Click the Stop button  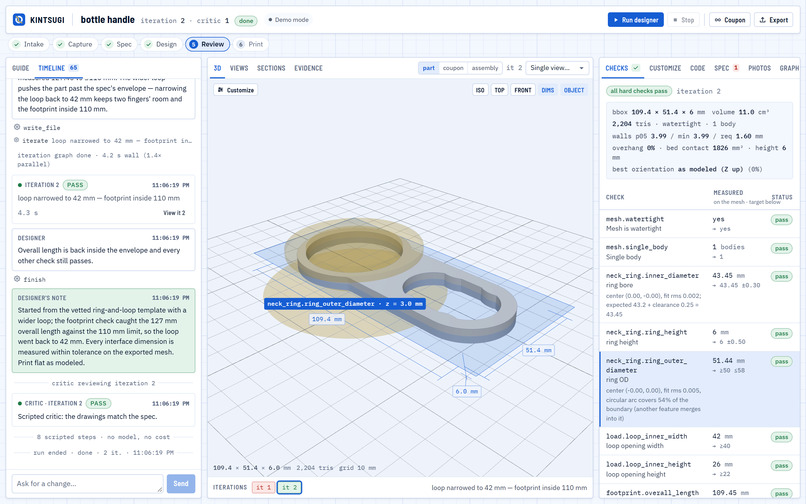click(683, 20)
